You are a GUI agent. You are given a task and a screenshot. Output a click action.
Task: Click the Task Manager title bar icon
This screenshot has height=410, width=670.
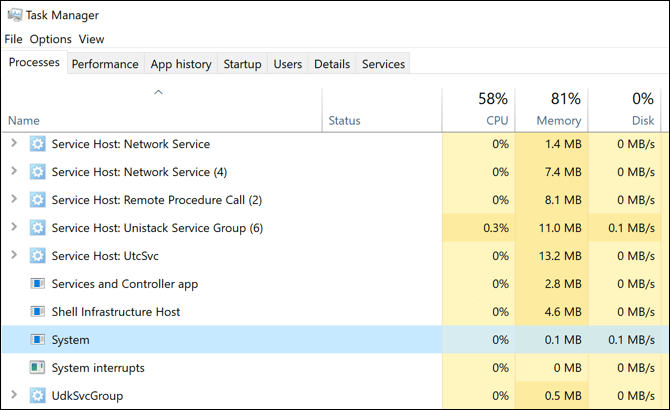pos(13,15)
